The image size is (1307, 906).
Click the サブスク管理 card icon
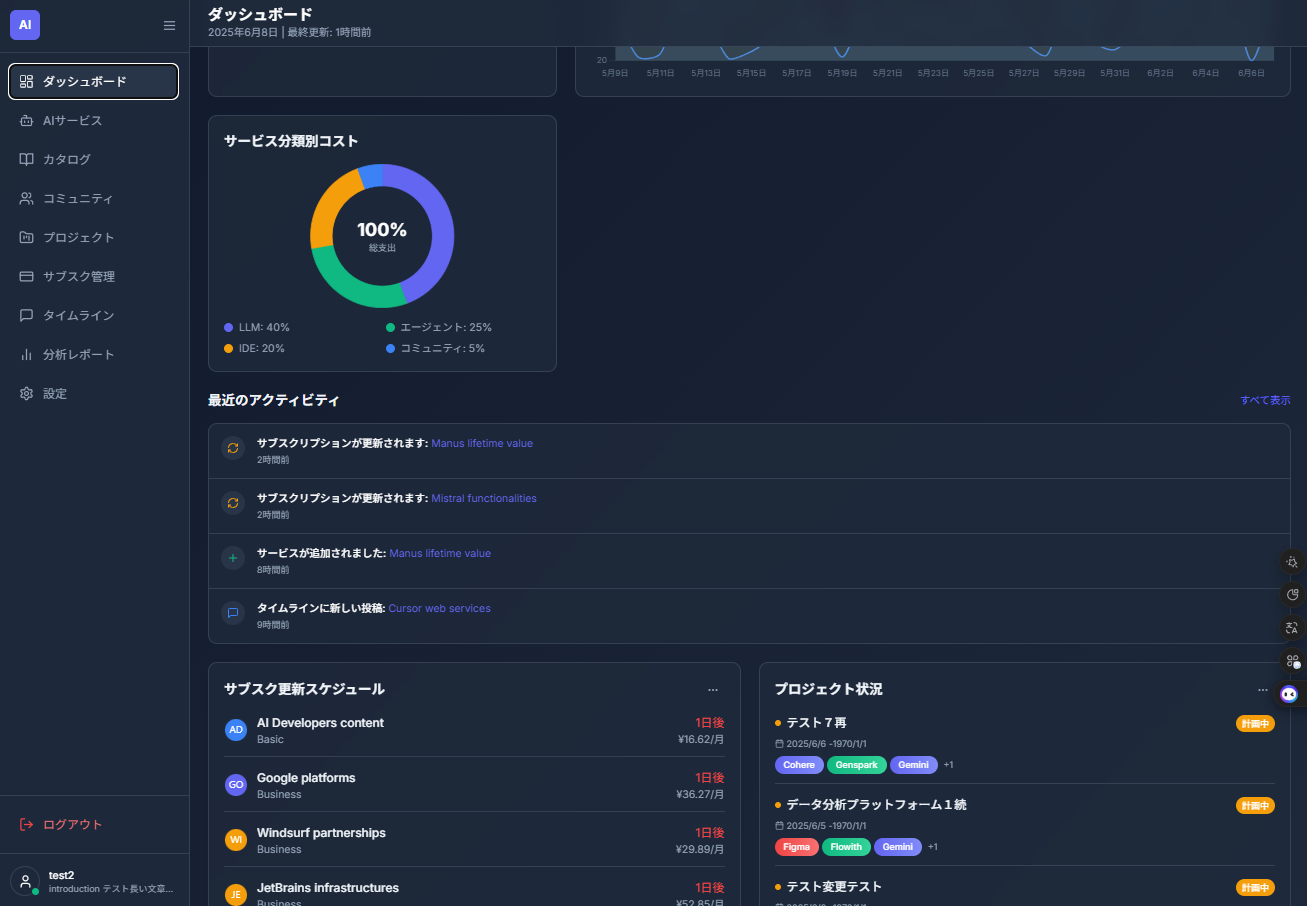(x=27, y=277)
